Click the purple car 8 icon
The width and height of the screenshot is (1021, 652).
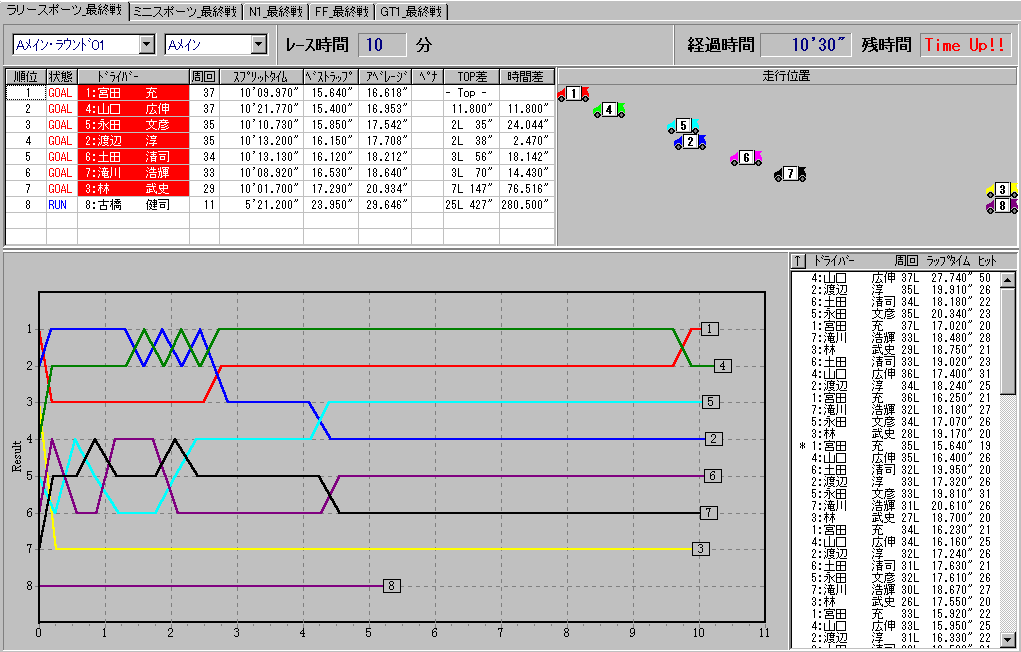1002,206
